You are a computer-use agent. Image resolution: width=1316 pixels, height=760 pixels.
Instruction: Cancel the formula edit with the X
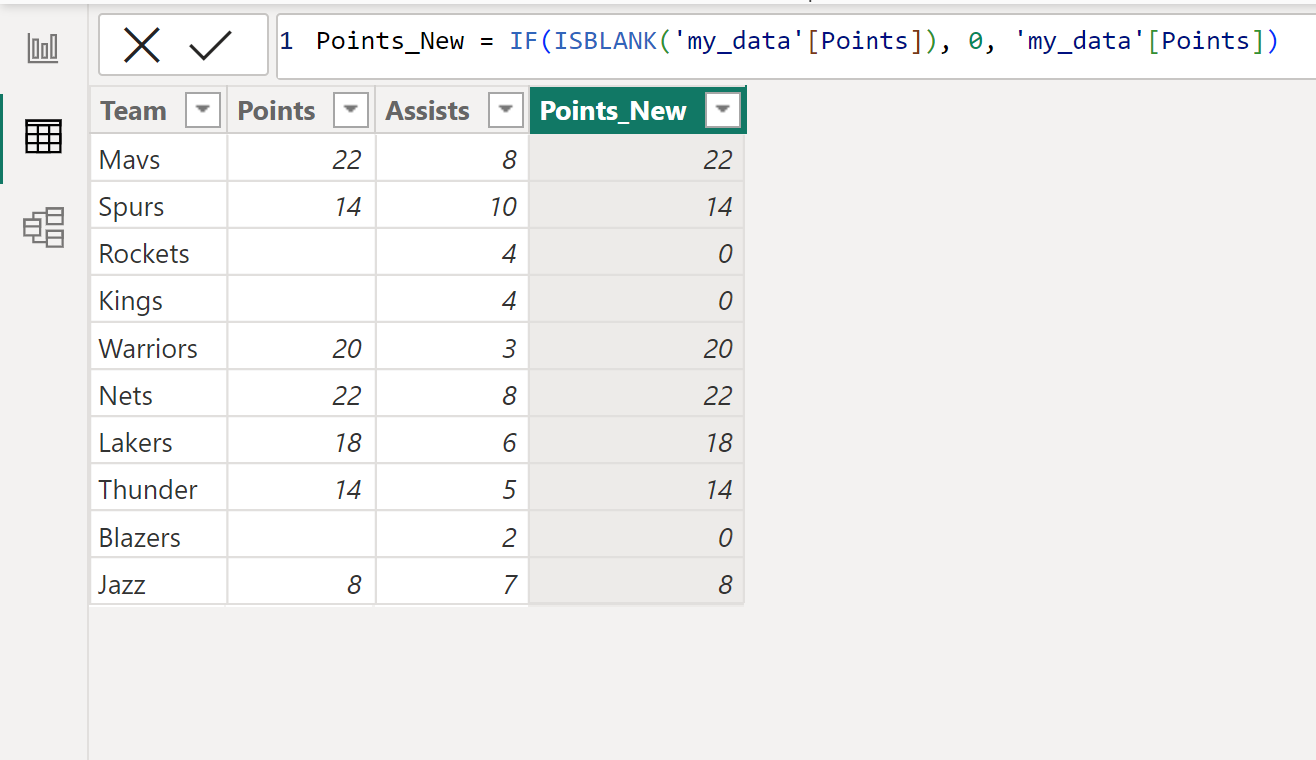(x=143, y=44)
